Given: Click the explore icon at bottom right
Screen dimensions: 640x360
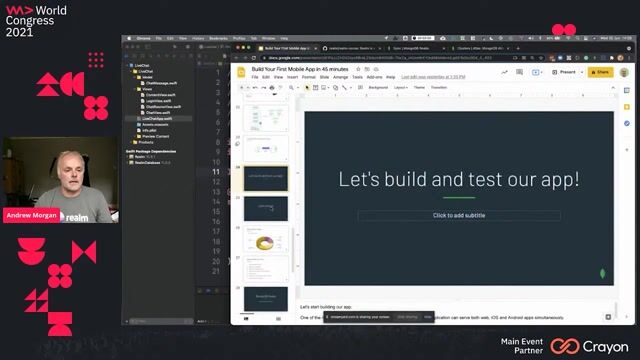Looking at the screenshot, I should 608,317.
